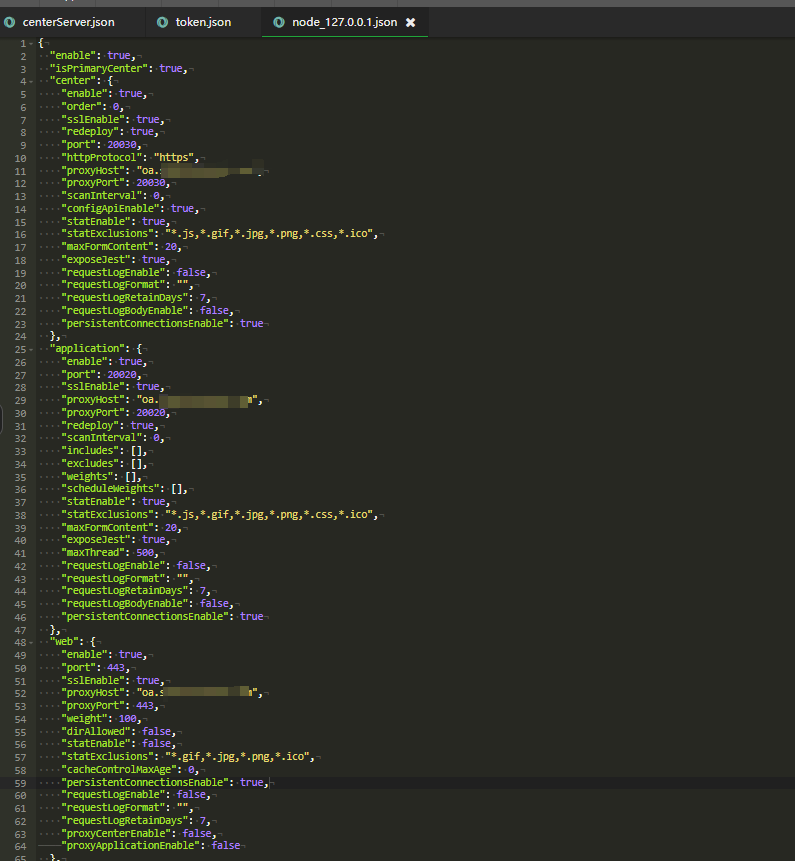Collapse the "center" block fold arrow
Screen dimensions: 795x861
[x=33, y=81]
